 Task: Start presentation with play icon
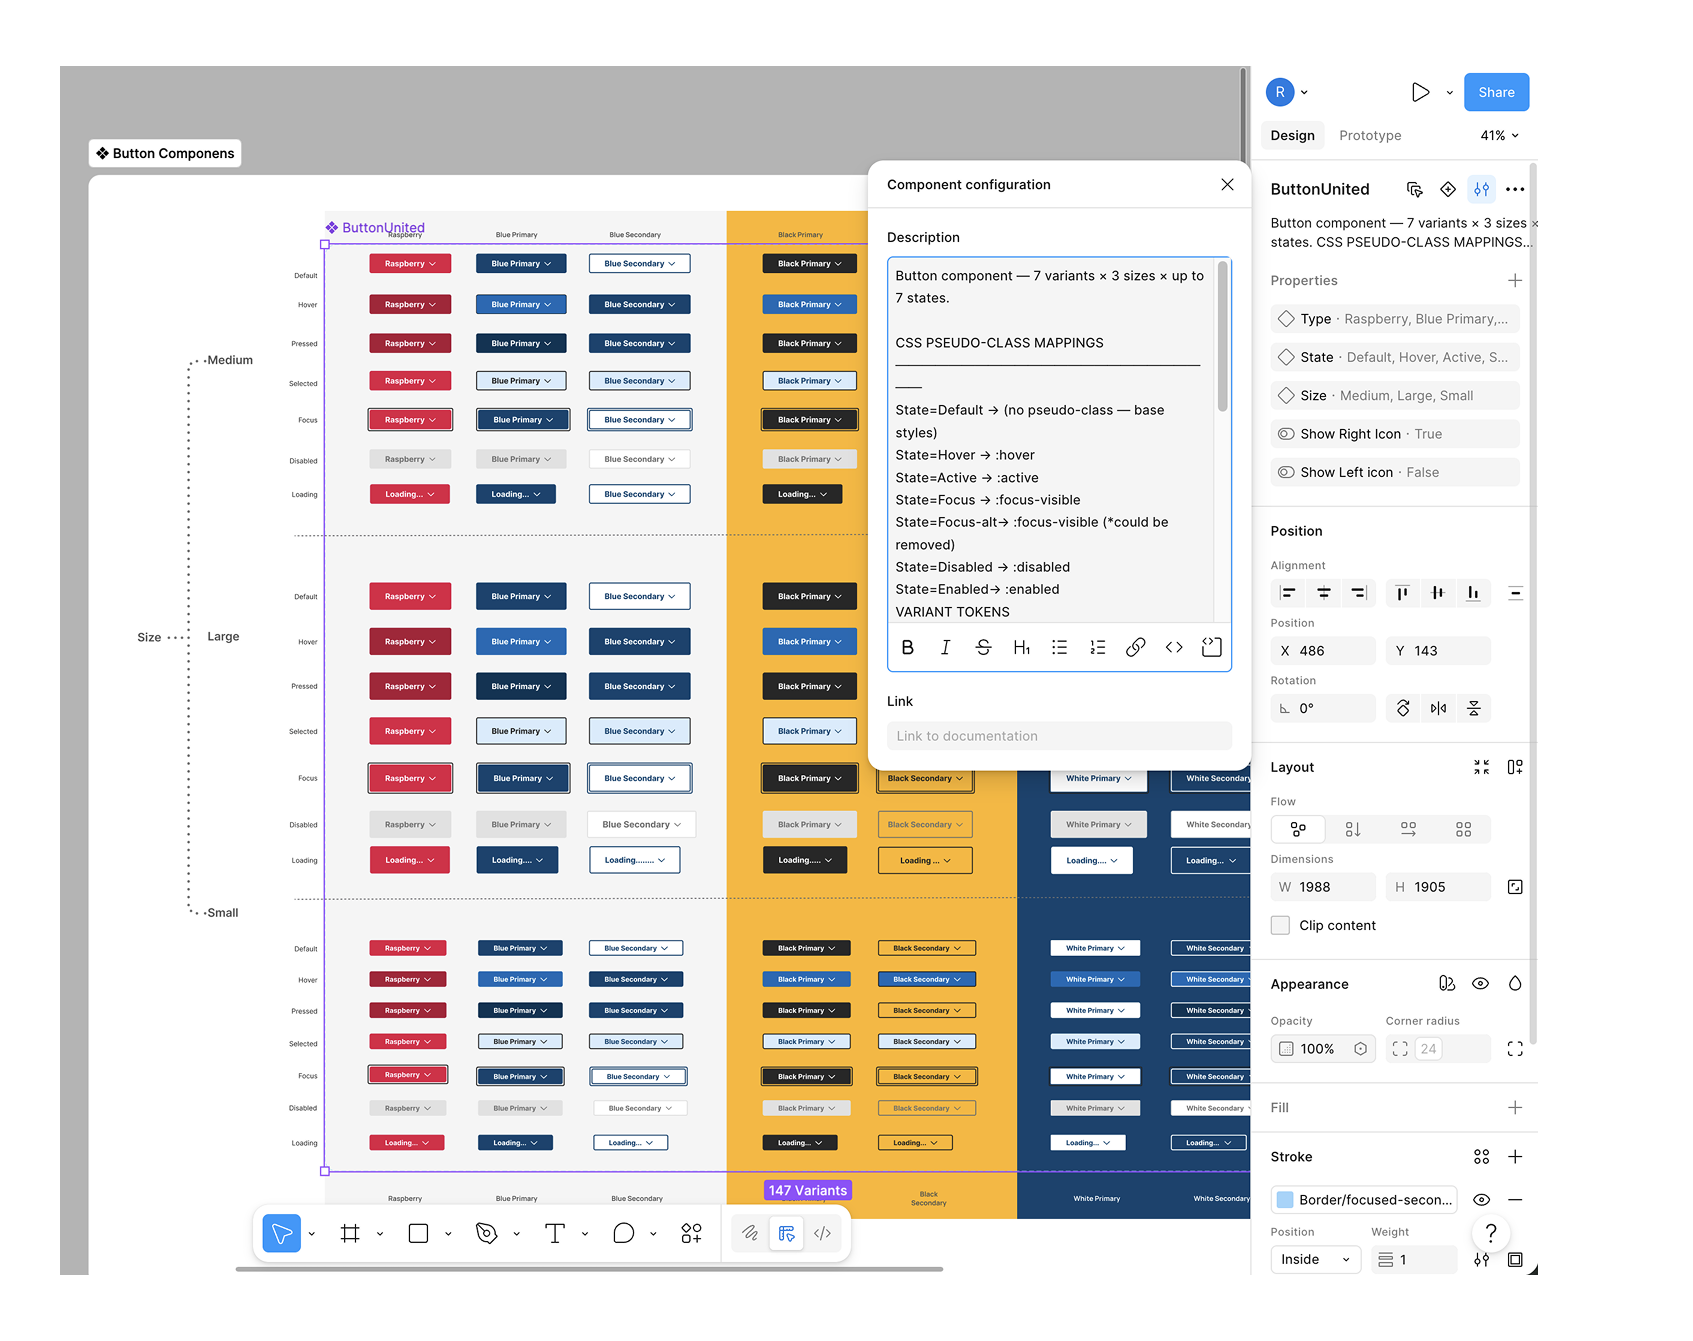(x=1420, y=92)
